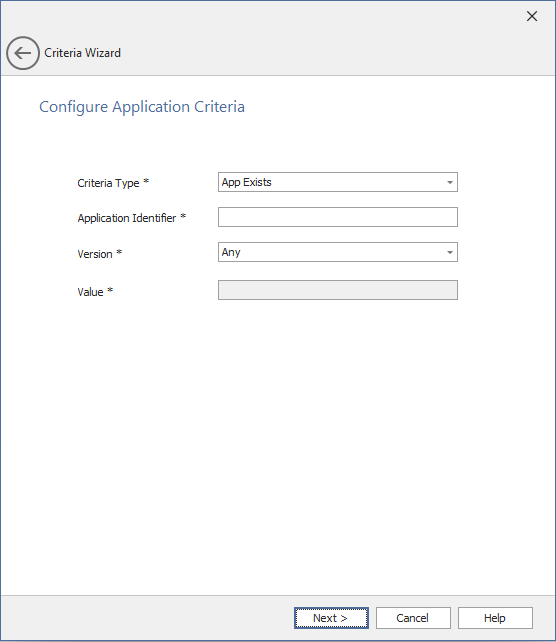Screen dimensions: 556x642
Task: Click the disabled Value field
Action: 338,290
